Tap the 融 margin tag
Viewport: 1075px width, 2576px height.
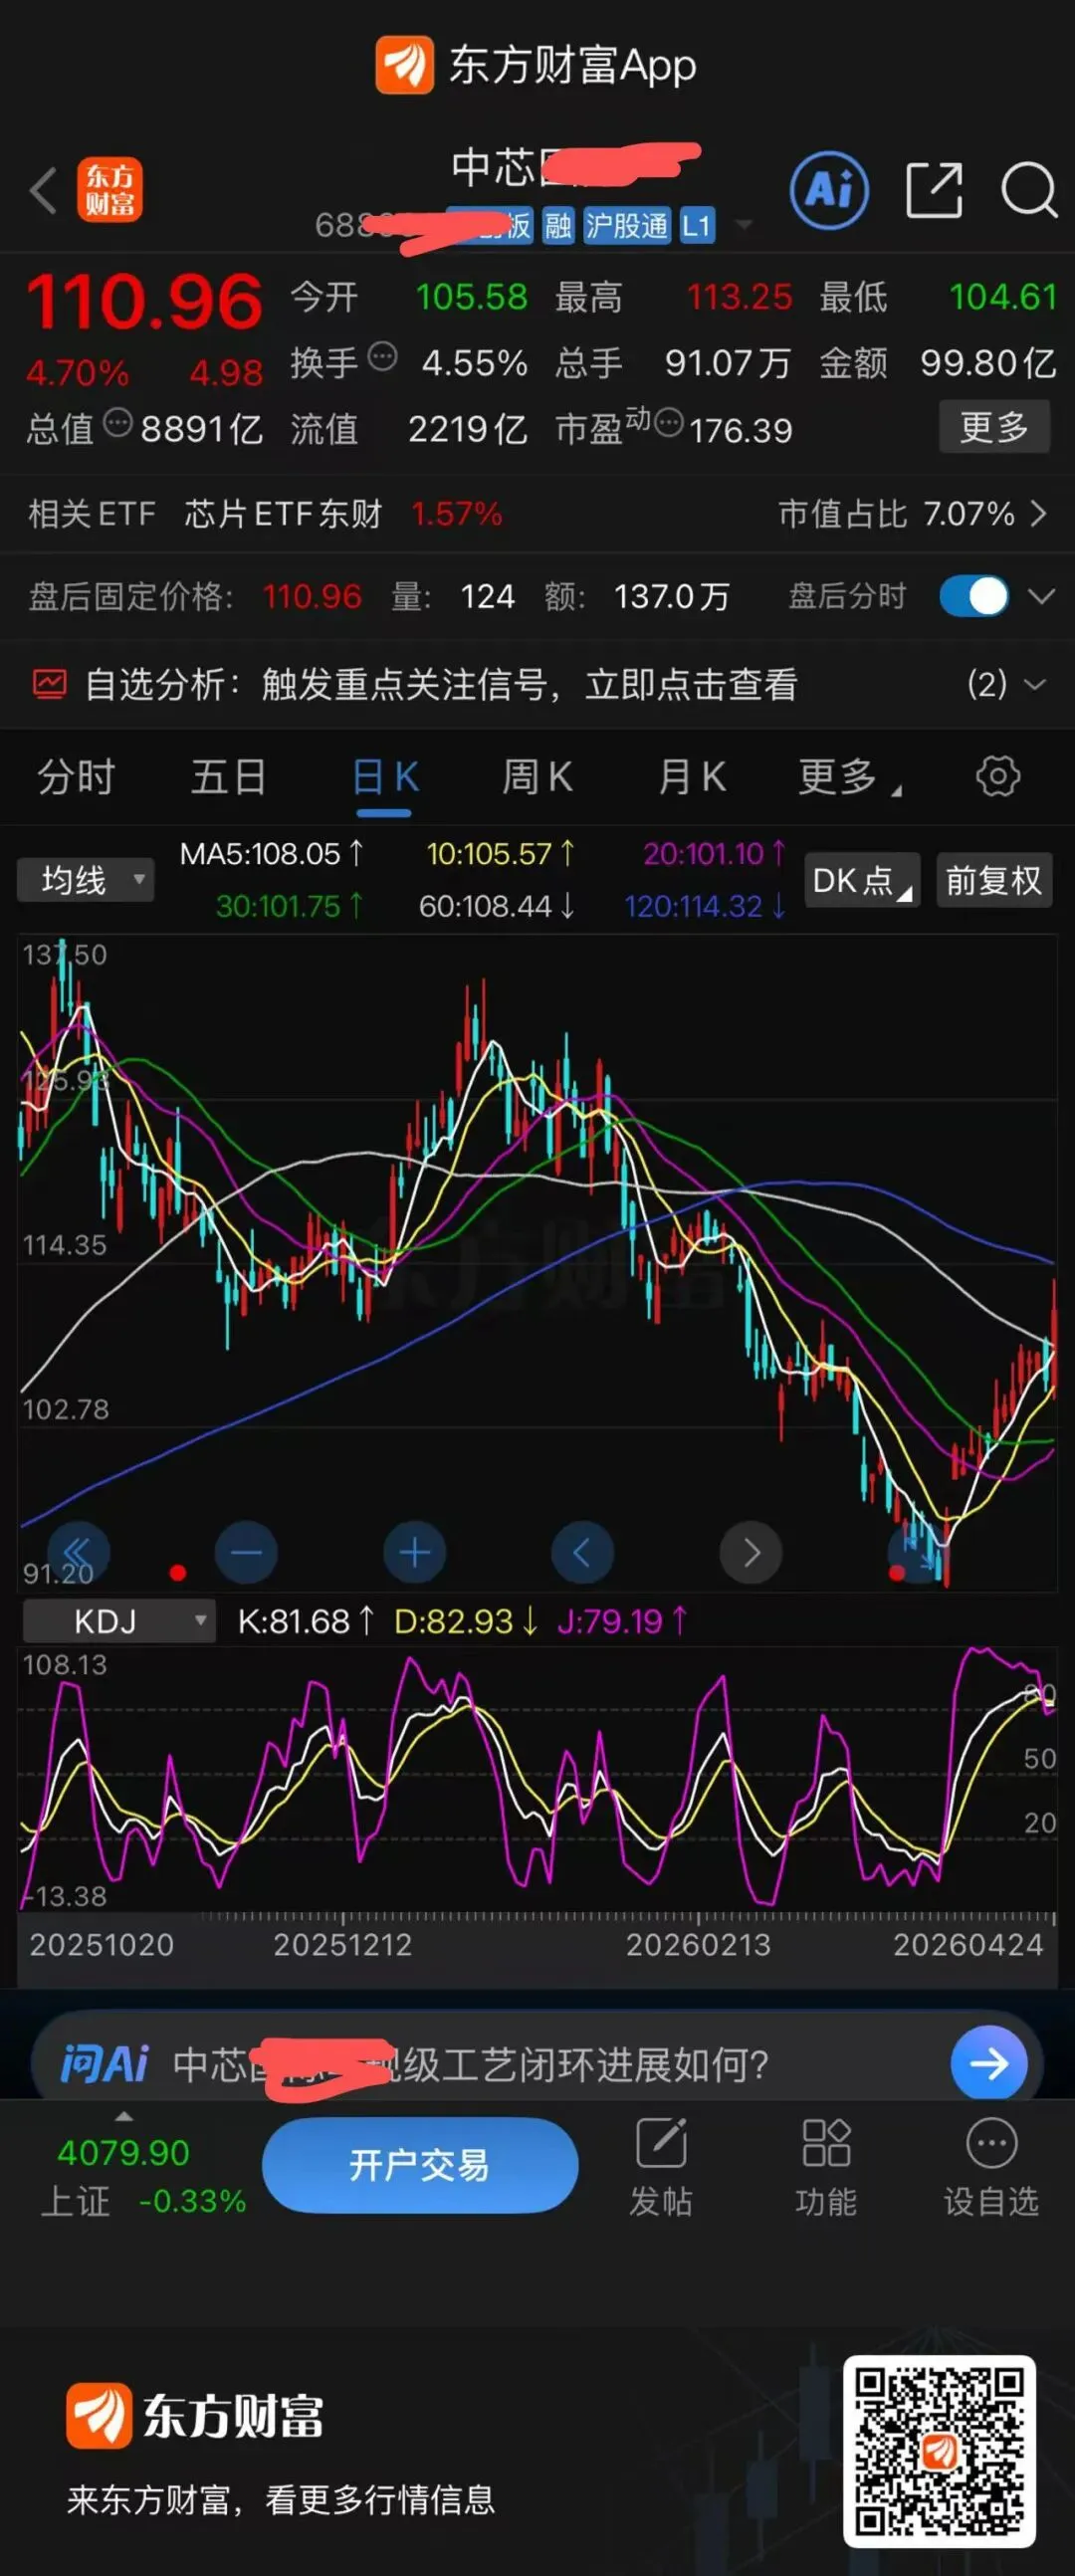tap(558, 225)
